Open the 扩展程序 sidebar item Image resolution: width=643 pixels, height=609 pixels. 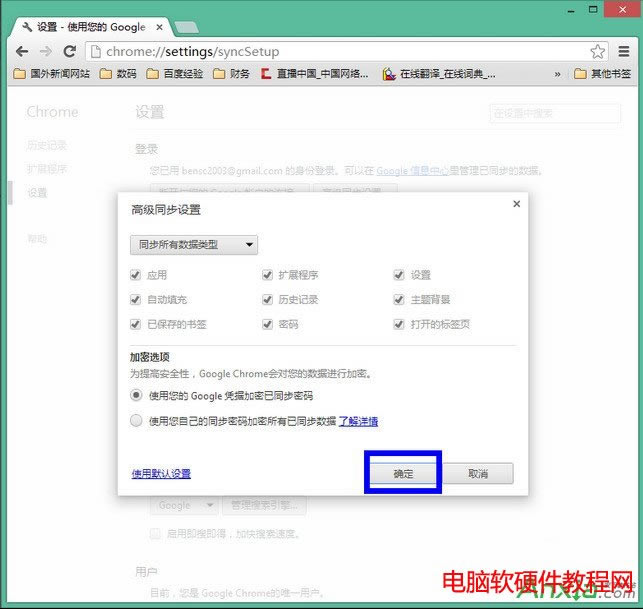point(46,169)
